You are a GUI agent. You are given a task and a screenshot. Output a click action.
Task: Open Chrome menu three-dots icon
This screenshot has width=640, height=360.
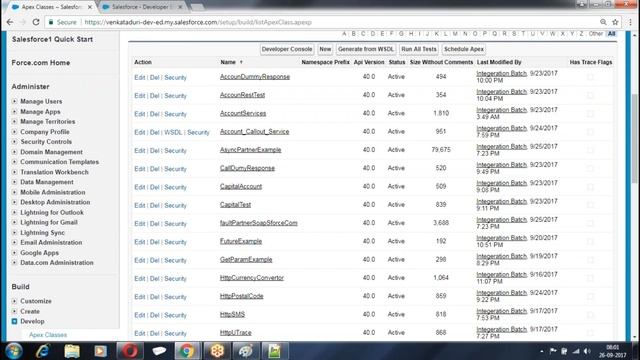point(630,22)
